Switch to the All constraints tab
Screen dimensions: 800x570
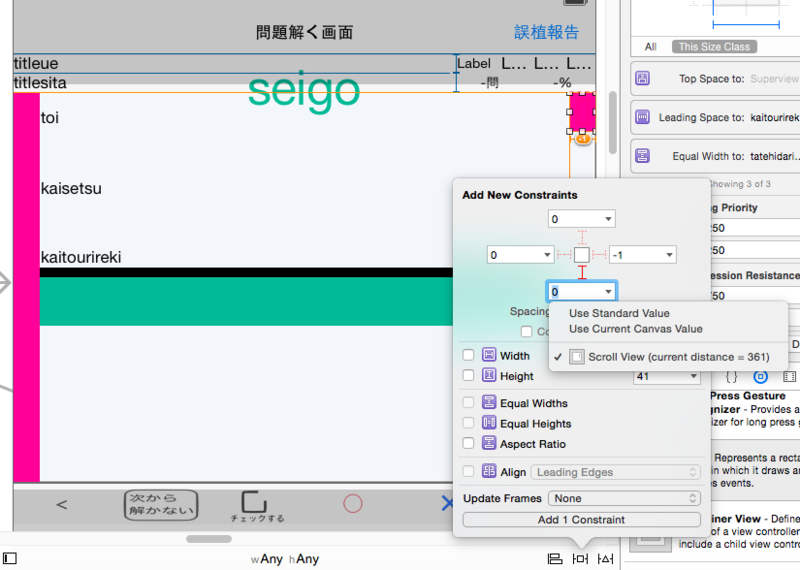[x=651, y=46]
